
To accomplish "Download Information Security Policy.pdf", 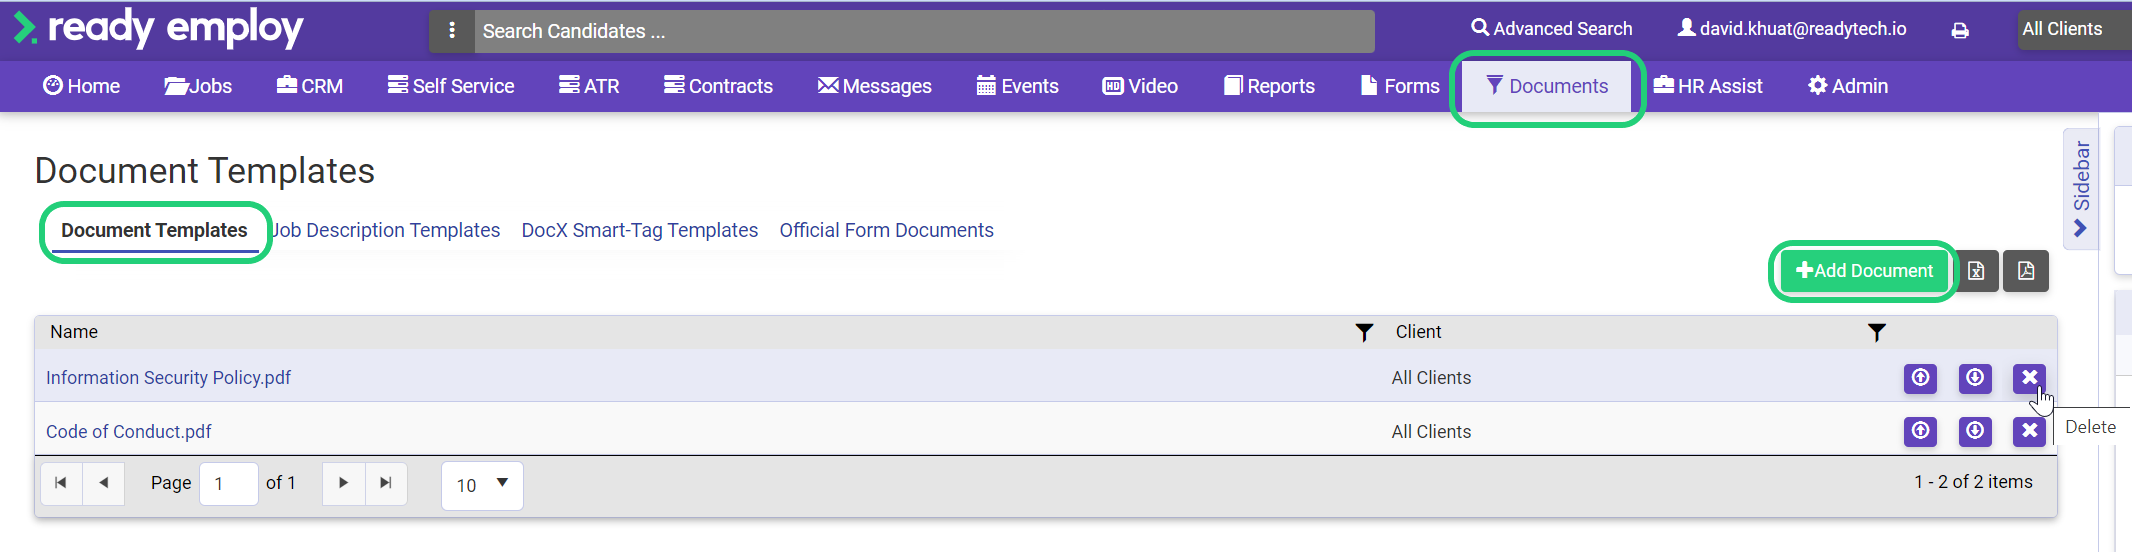I will [1975, 378].
